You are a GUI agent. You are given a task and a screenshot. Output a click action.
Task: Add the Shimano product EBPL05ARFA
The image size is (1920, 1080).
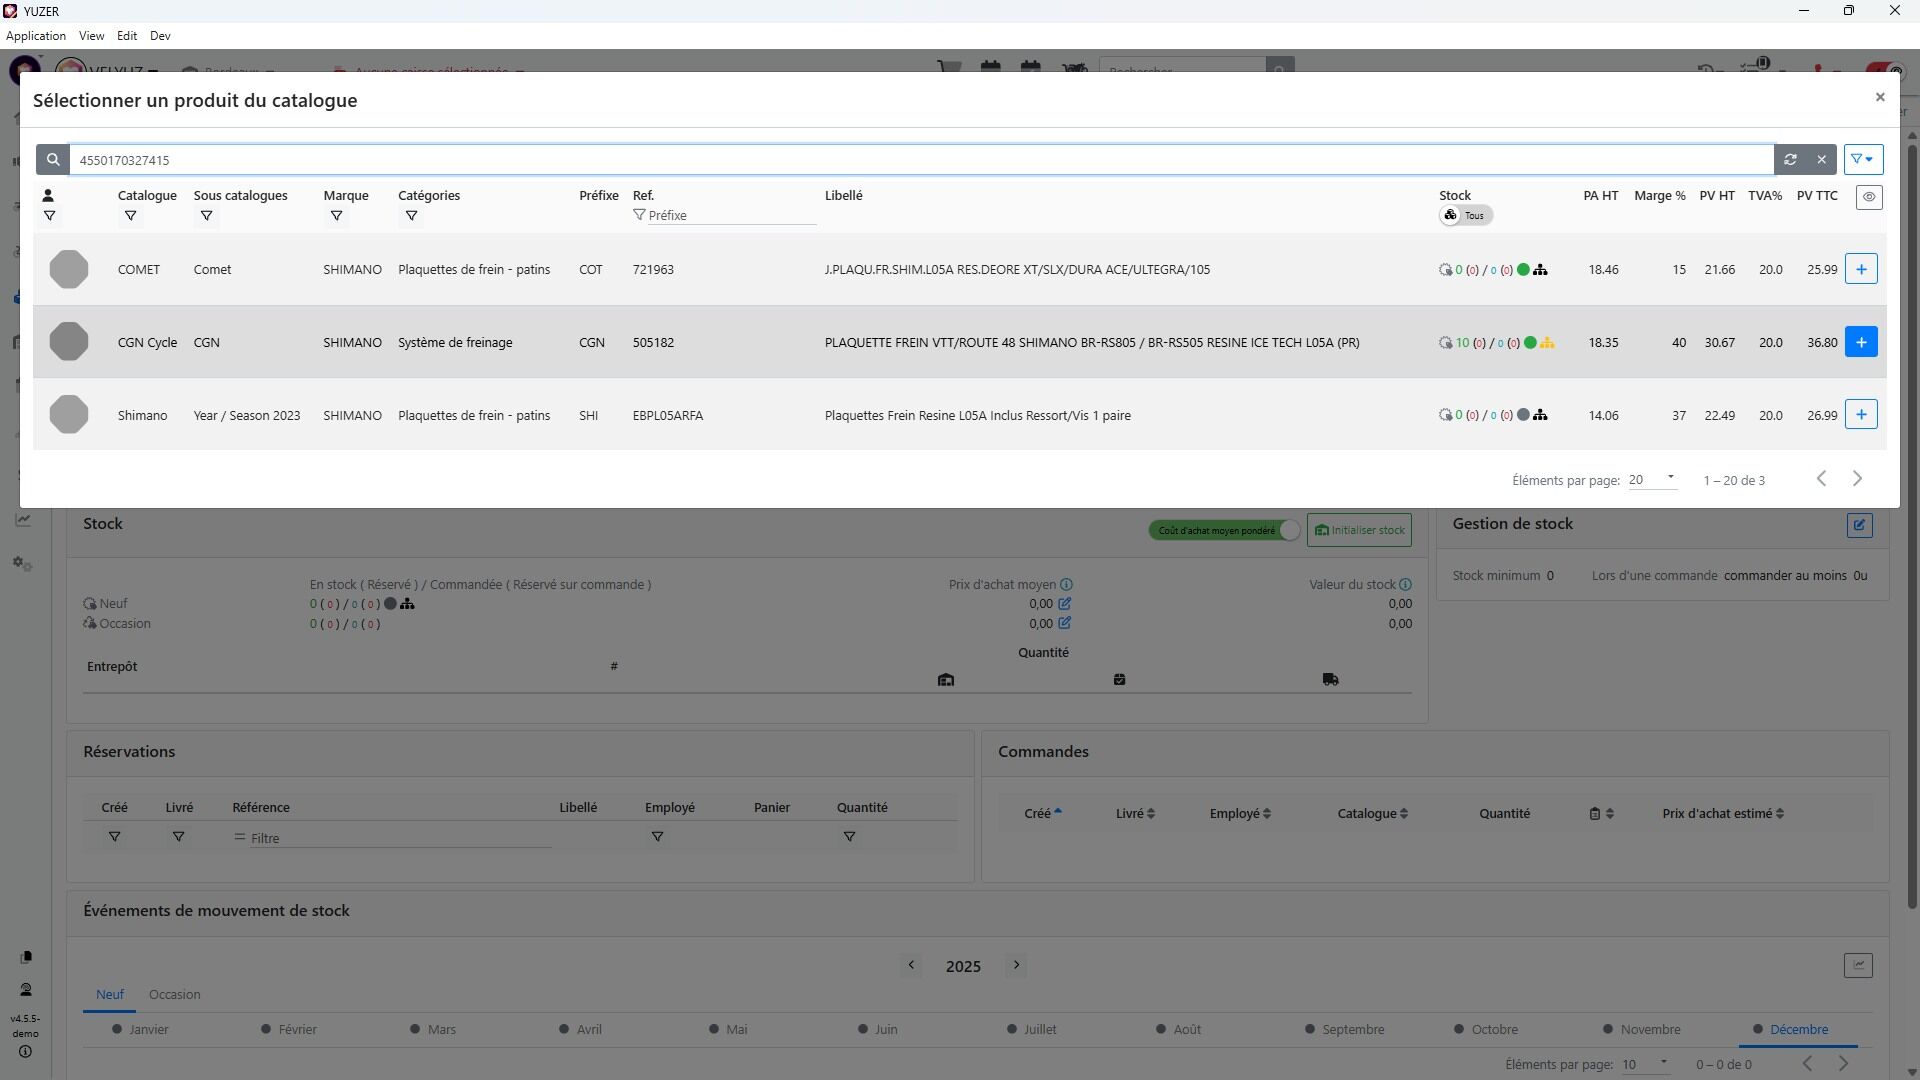[x=1860, y=415]
